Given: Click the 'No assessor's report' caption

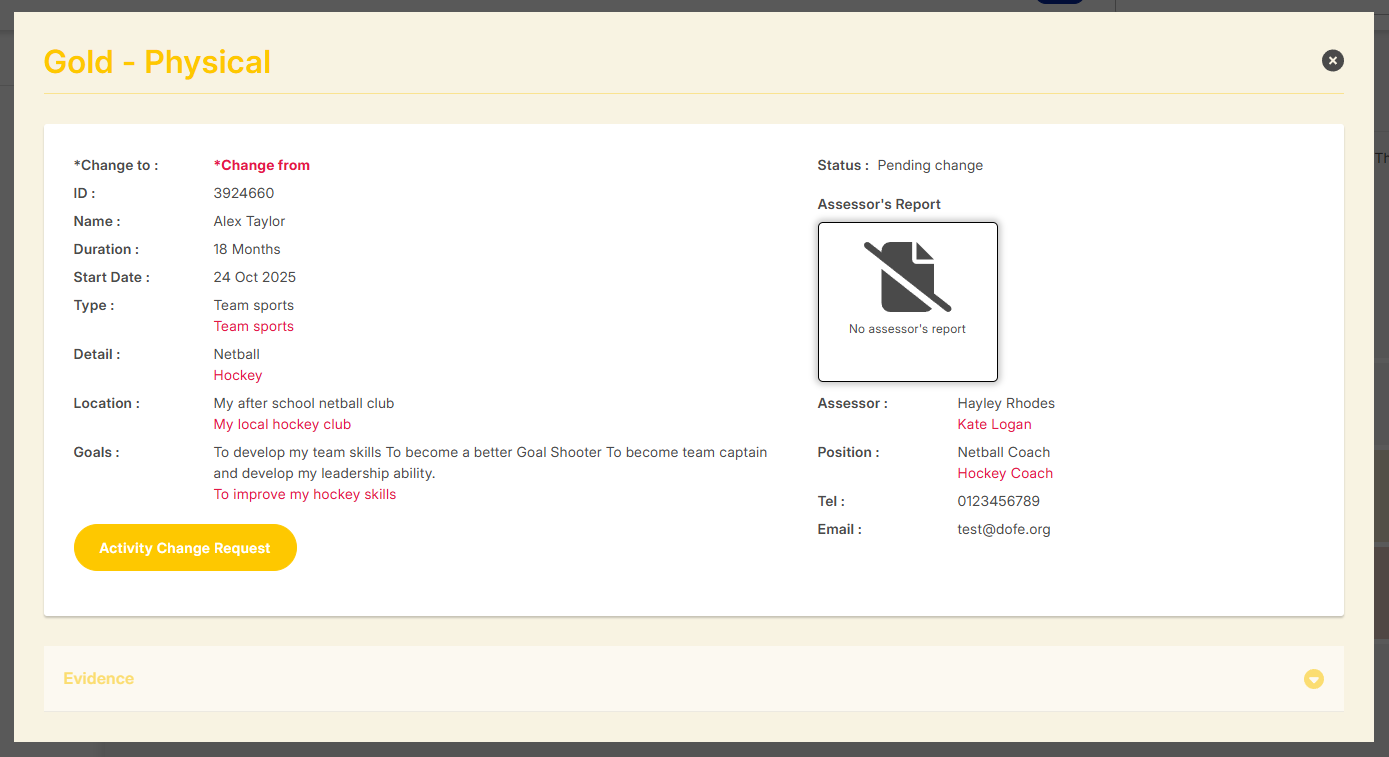Looking at the screenshot, I should [x=907, y=329].
